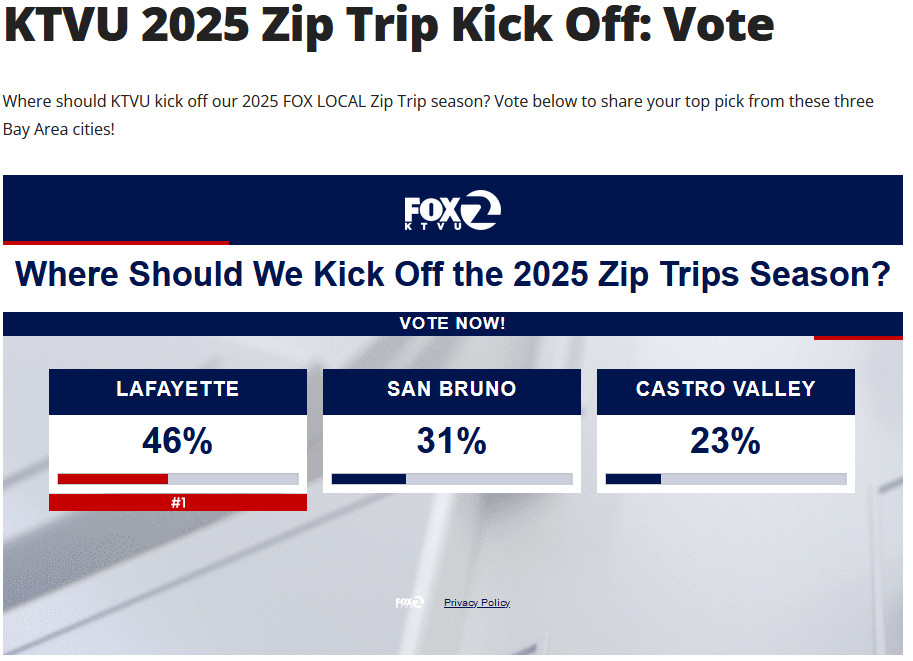Choose the Castro Valley option header
913x661 pixels.
pos(726,390)
